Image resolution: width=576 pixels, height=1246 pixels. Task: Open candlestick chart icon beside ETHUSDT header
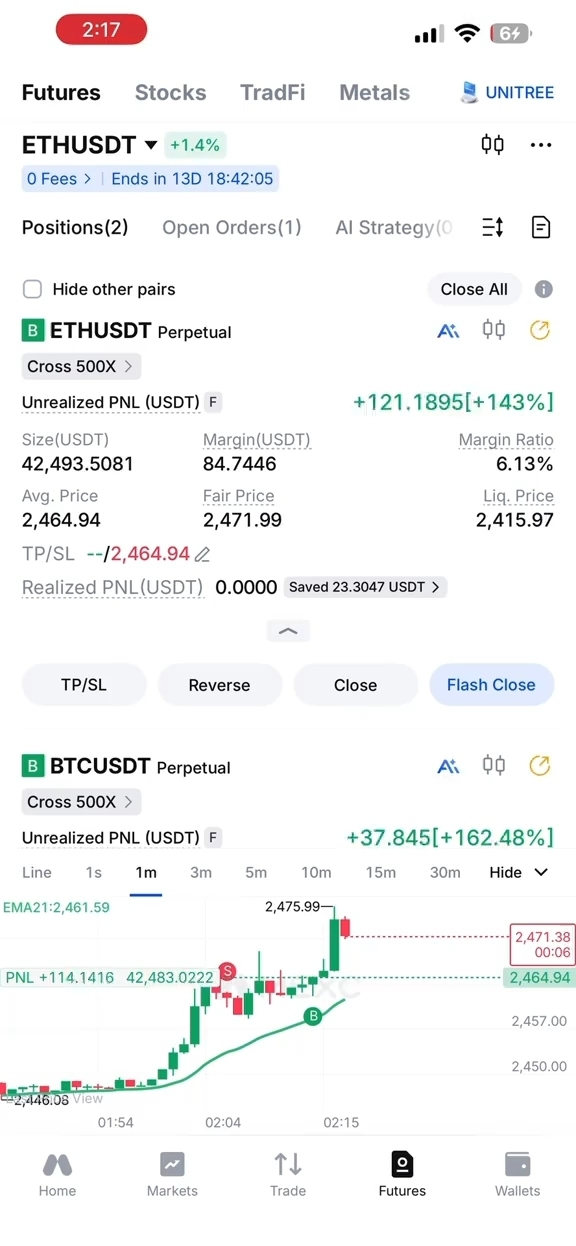(492, 144)
